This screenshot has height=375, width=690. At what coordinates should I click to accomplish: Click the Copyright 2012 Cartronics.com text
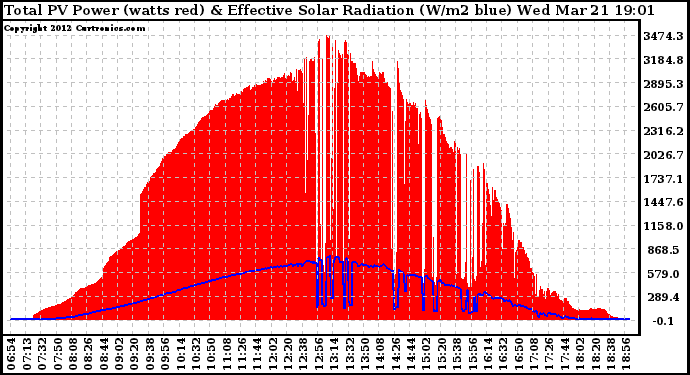pos(74,28)
